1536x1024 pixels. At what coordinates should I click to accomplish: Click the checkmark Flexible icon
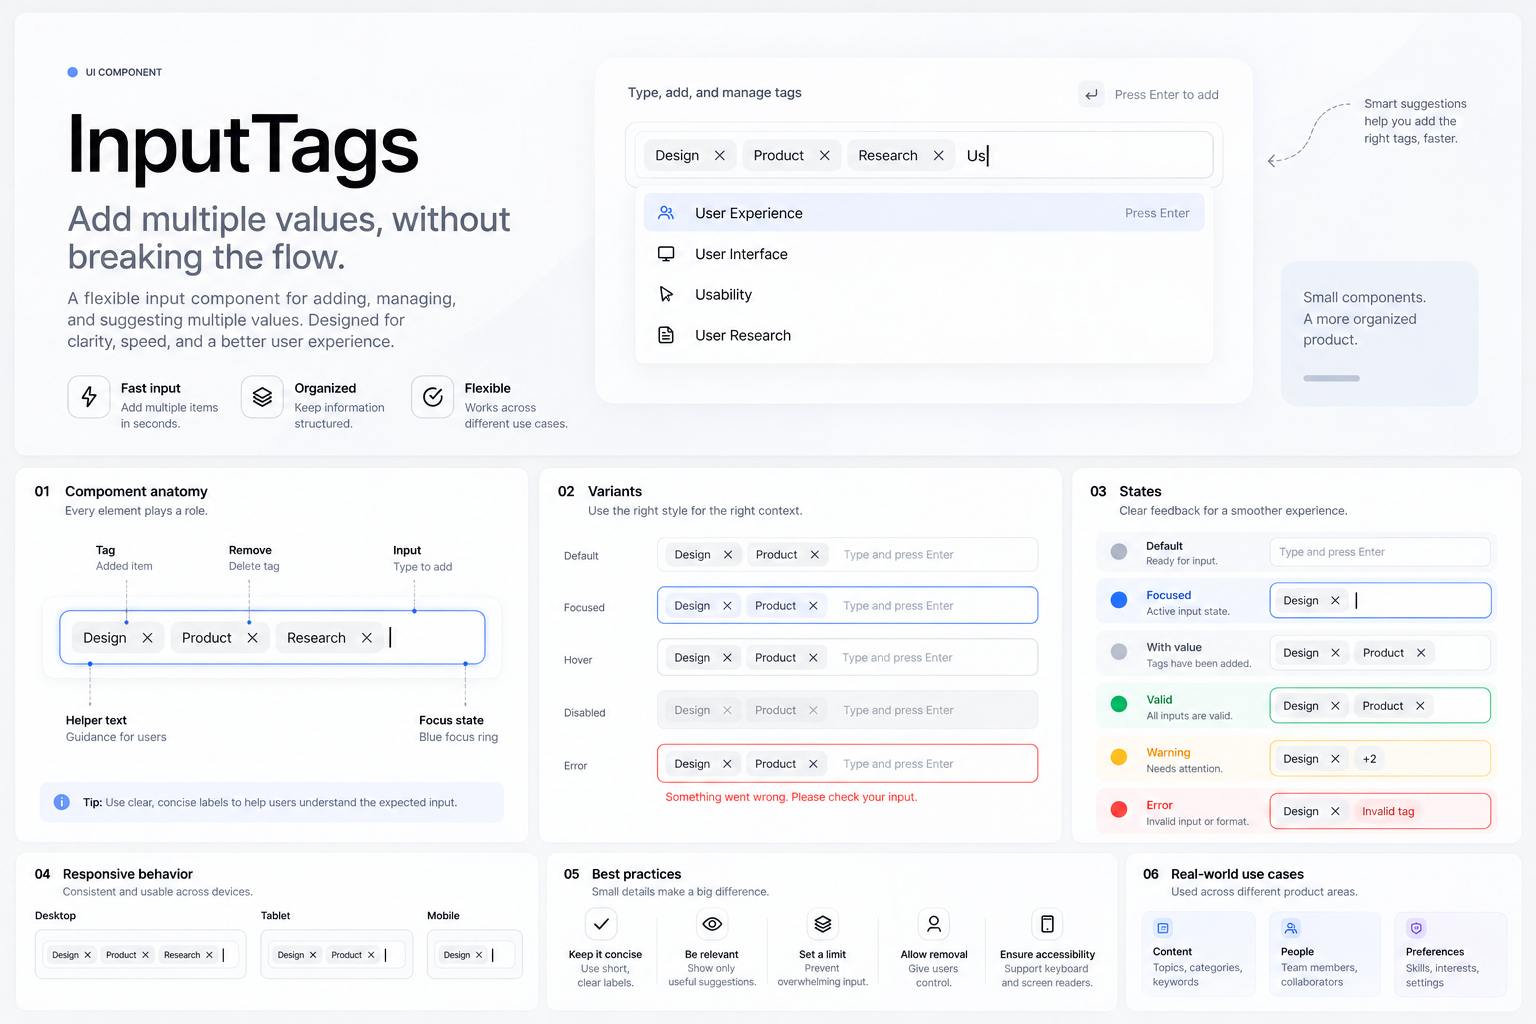pos(433,397)
